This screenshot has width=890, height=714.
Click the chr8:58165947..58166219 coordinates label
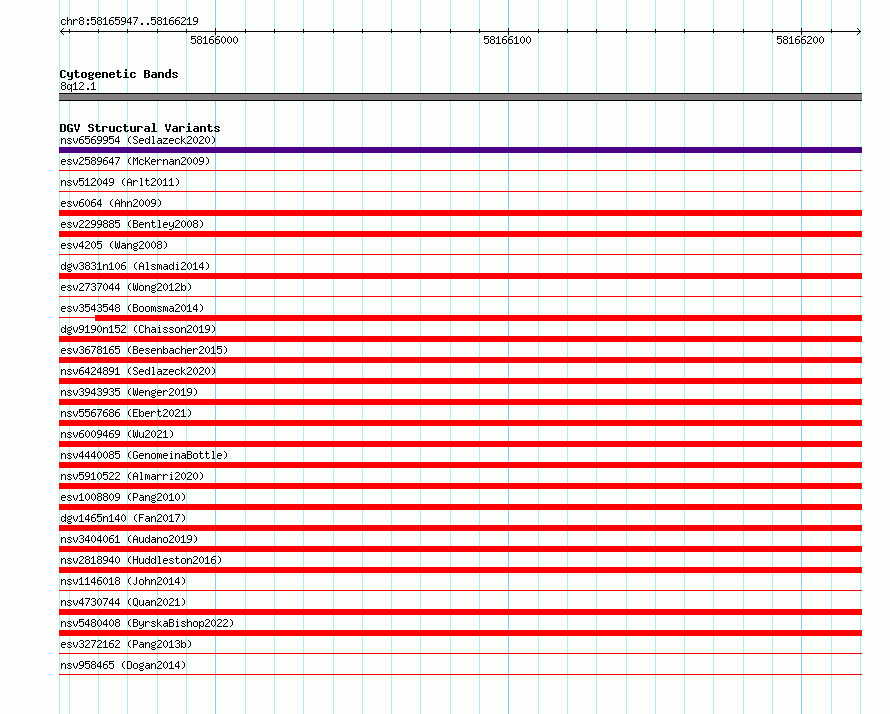[x=129, y=21]
